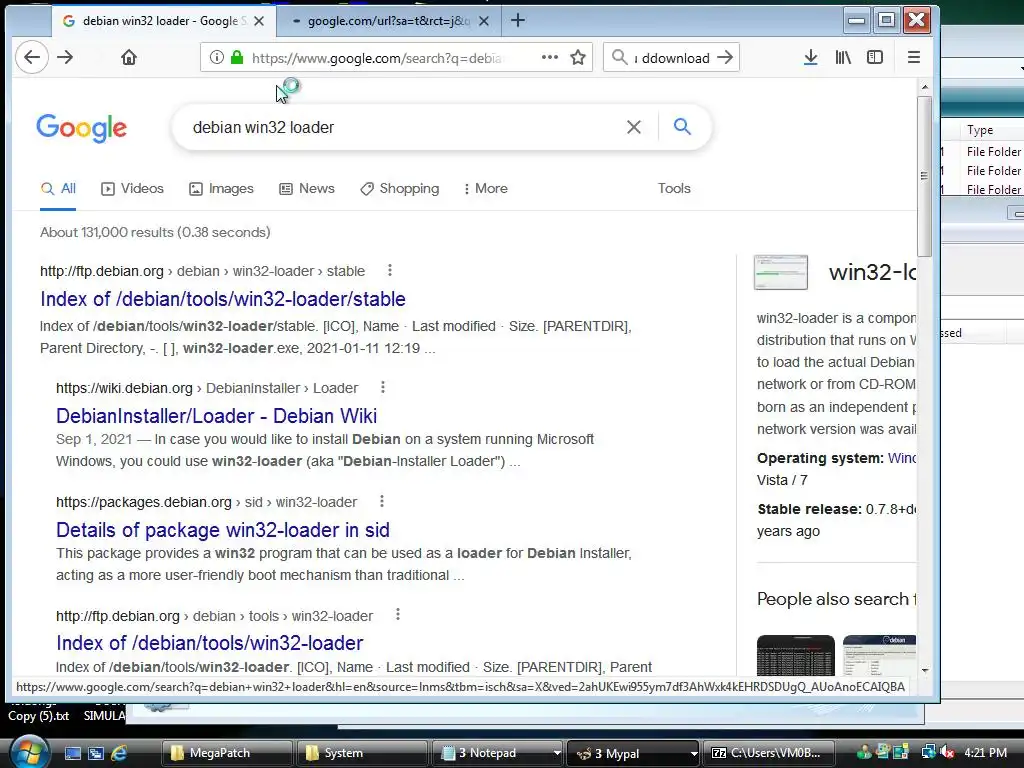This screenshot has width=1024, height=768.
Task: Go forward to the next page
Action: point(65,57)
